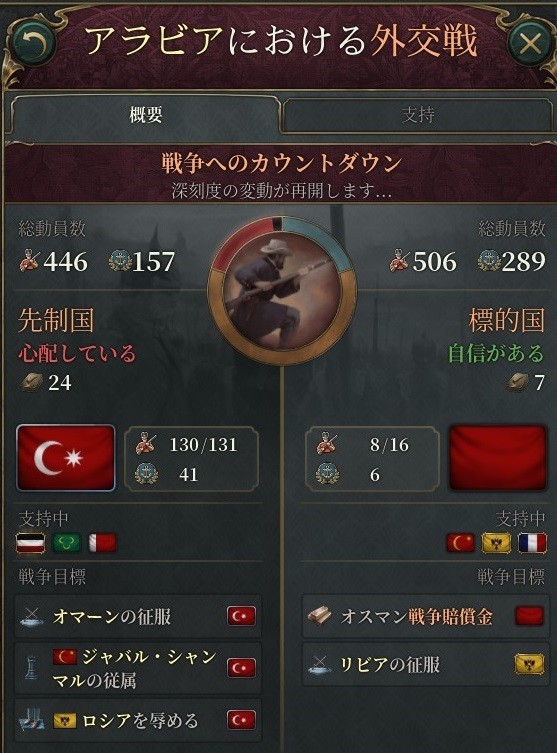This screenshot has height=753, width=557.
Task: Click the navy icon beside 289
Action: click(x=489, y=261)
